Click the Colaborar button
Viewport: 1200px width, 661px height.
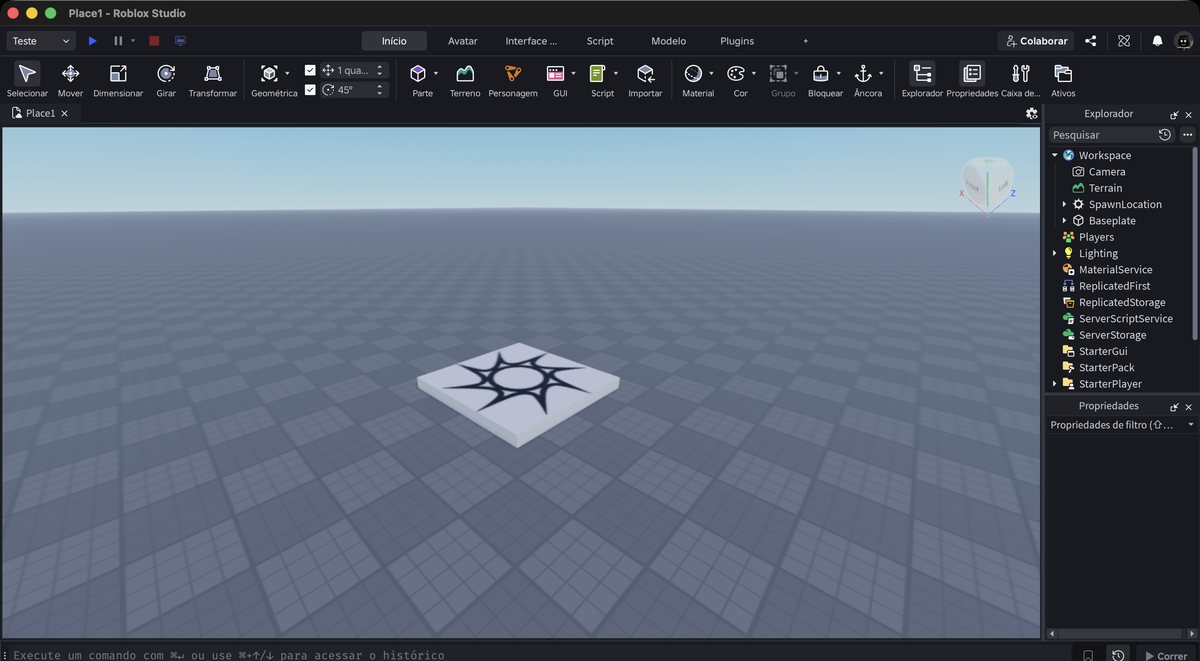point(1035,41)
